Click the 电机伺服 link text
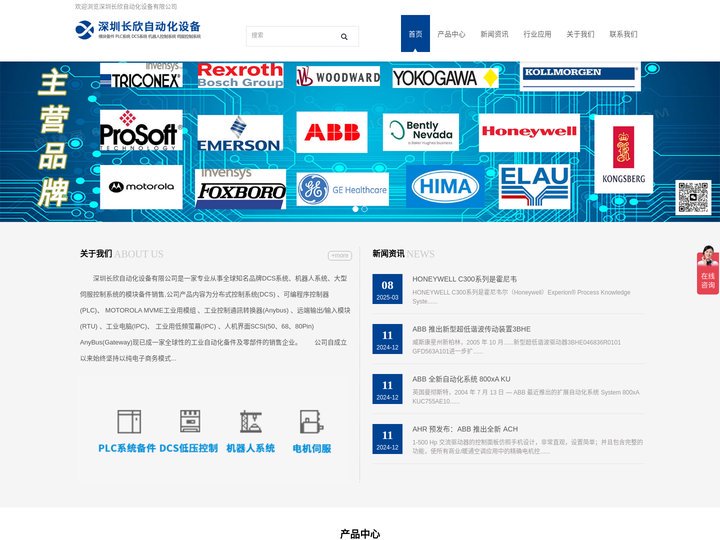 click(312, 448)
